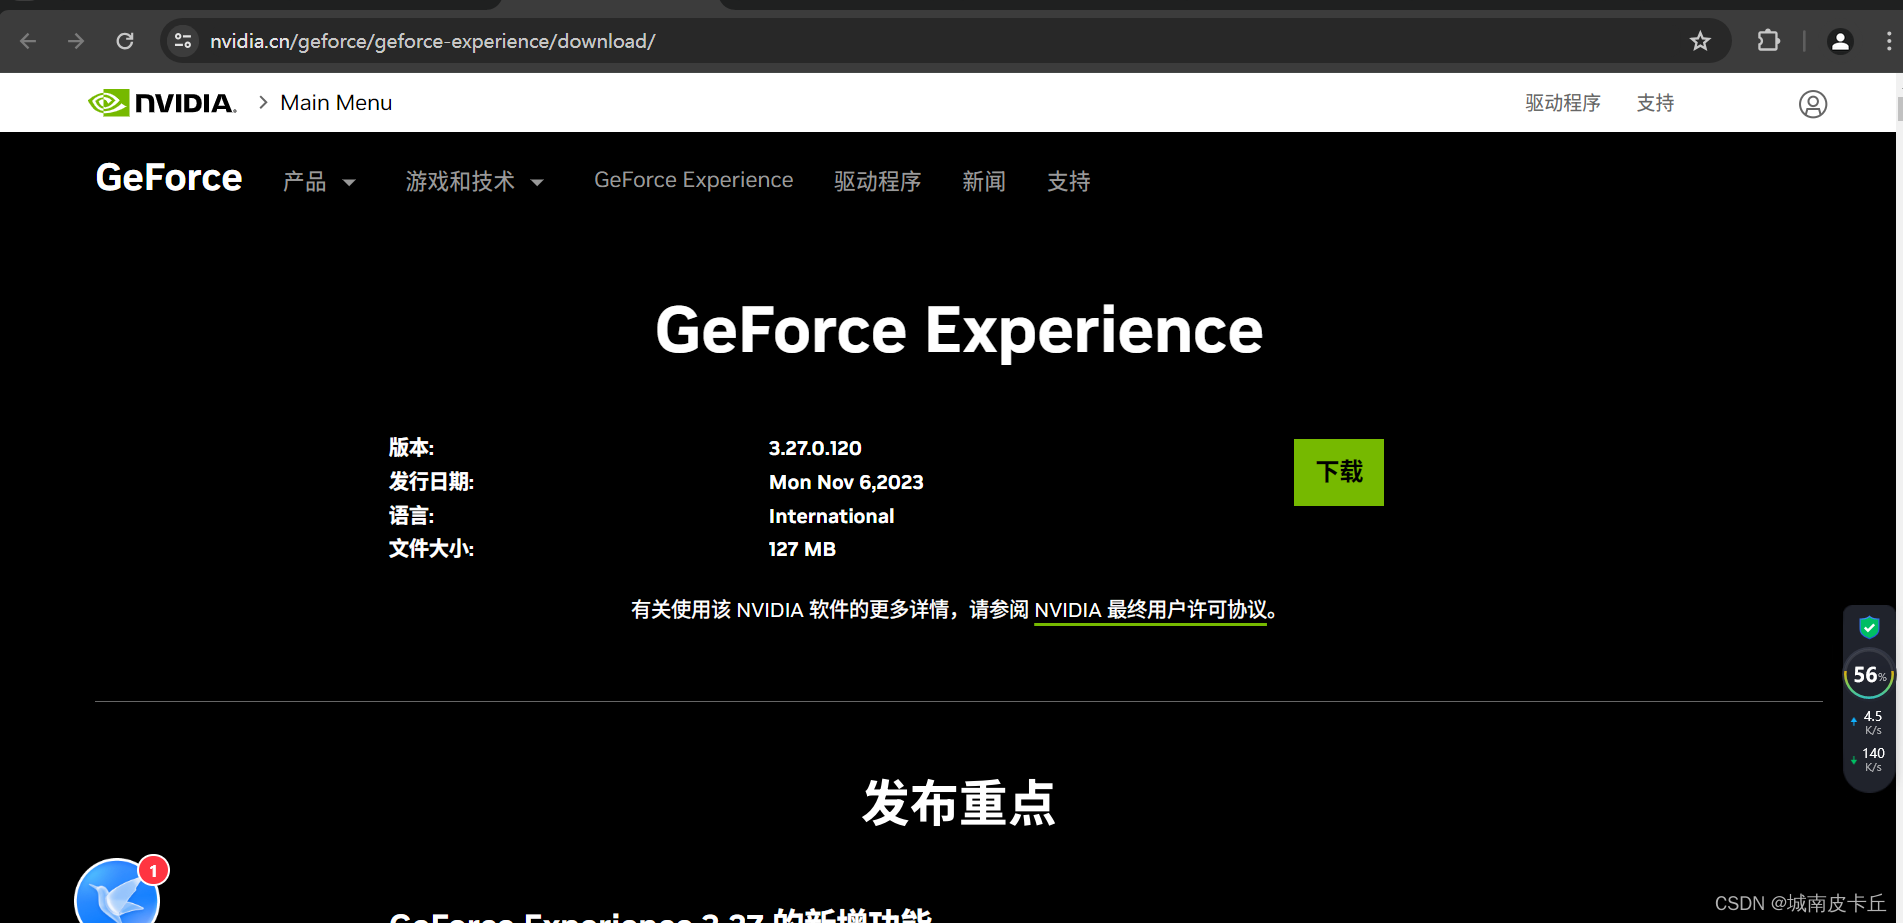Click the 4.5 K/s upload speed indicator
The image size is (1903, 923).
point(1868,722)
